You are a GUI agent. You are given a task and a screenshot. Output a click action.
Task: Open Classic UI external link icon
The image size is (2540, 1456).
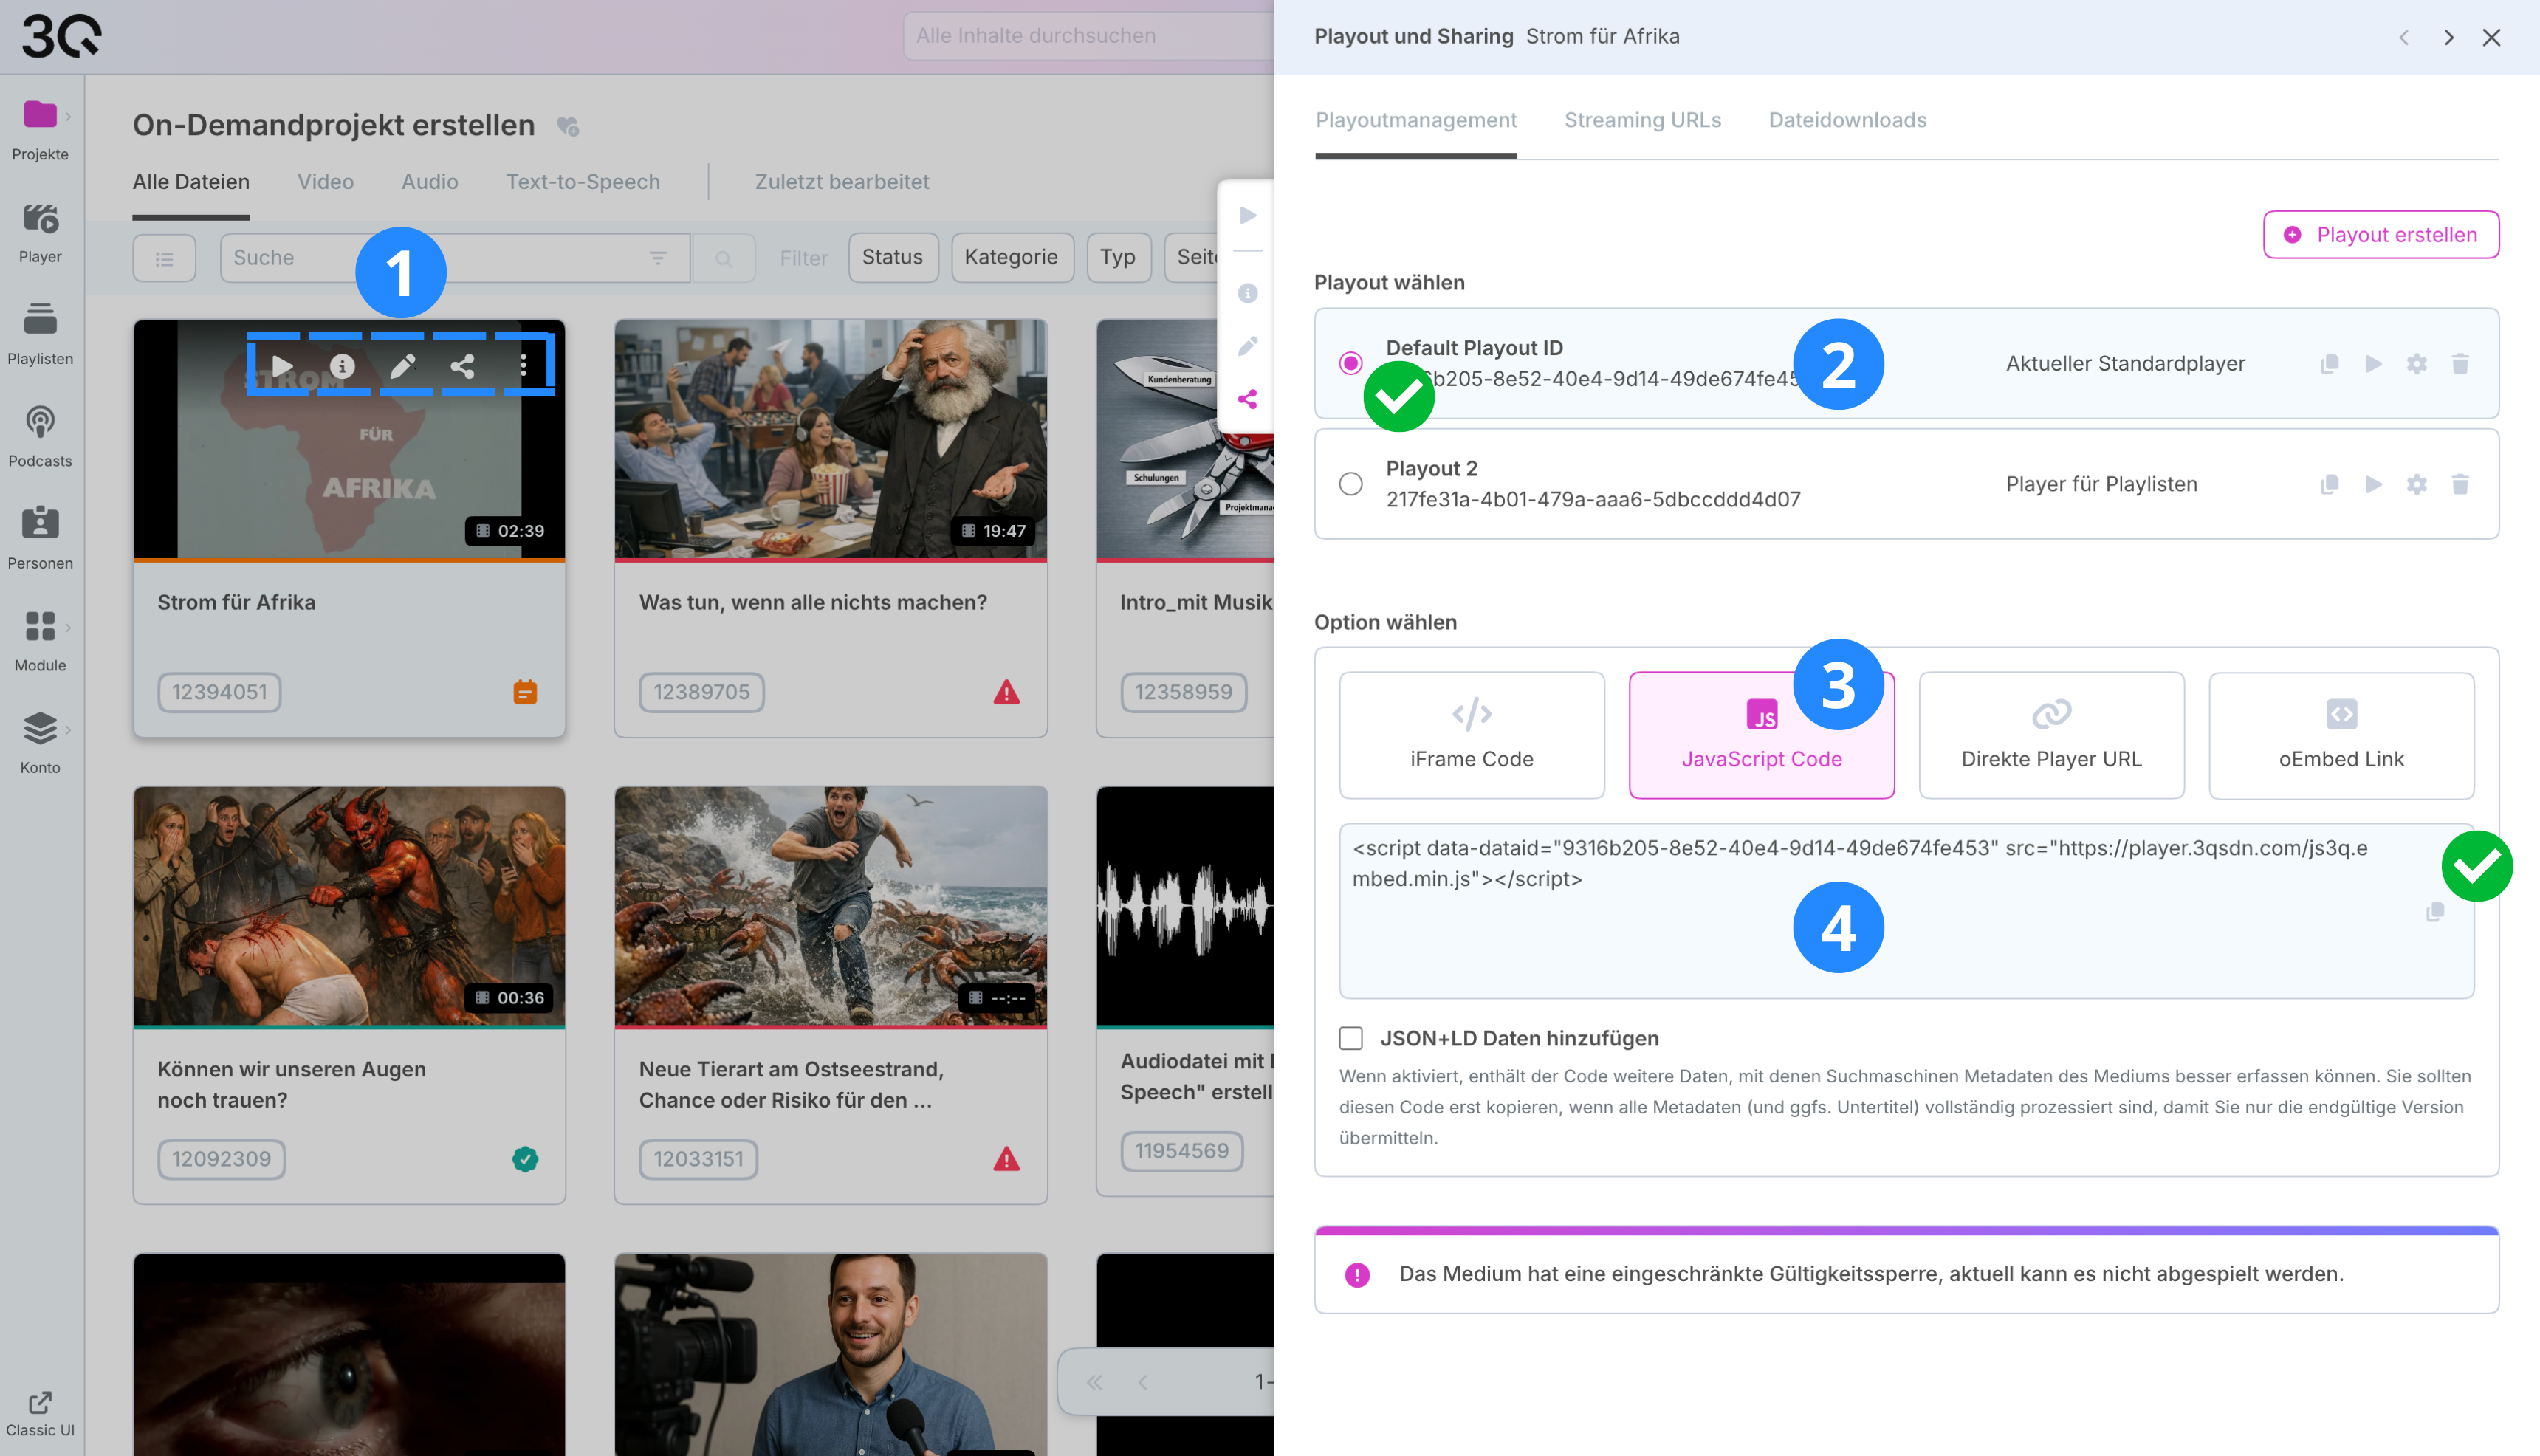[x=40, y=1403]
